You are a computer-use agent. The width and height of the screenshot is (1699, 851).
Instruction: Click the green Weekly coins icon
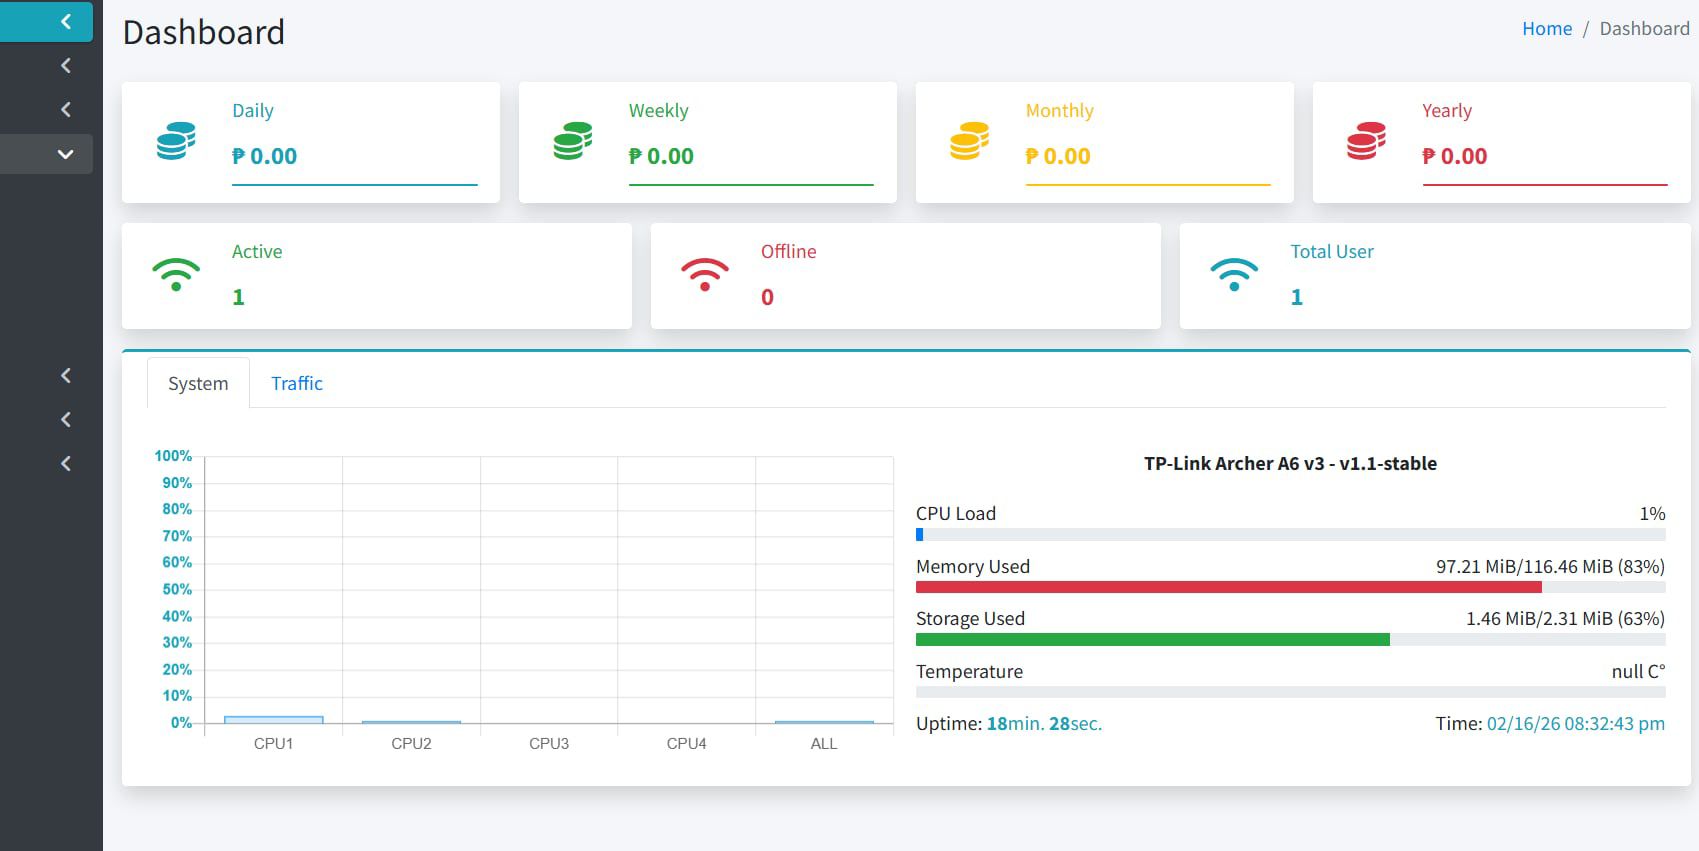pos(573,141)
